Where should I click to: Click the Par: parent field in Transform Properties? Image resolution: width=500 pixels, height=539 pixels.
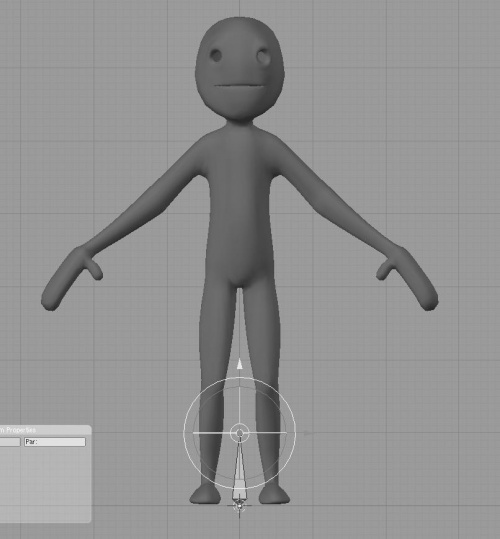pyautogui.click(x=55, y=442)
